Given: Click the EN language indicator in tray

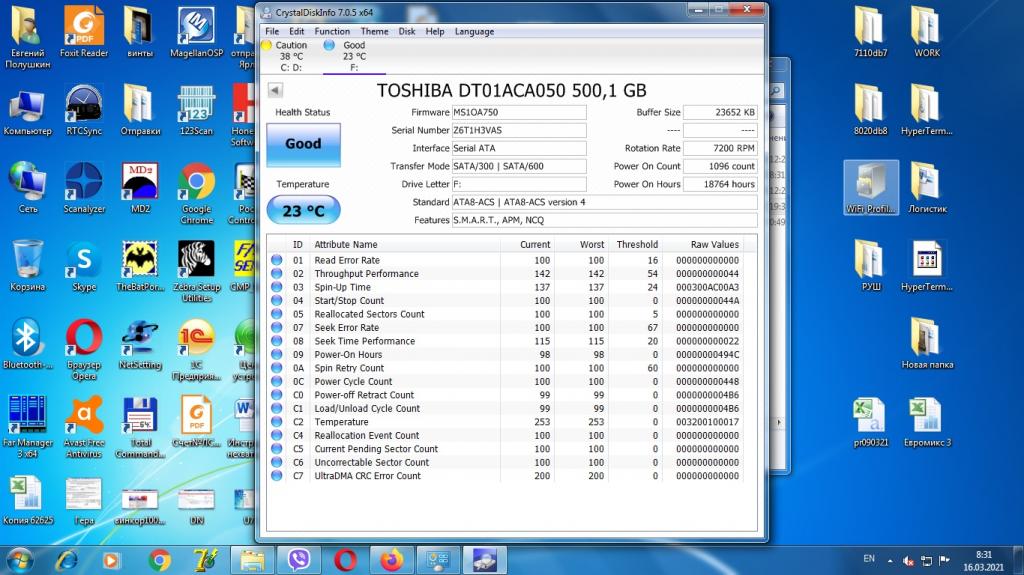Looking at the screenshot, I should click(x=869, y=559).
